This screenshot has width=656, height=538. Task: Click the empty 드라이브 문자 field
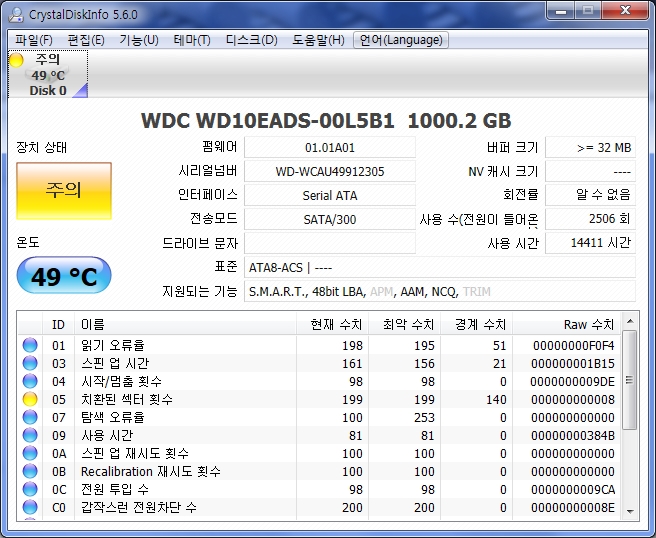click(x=330, y=243)
